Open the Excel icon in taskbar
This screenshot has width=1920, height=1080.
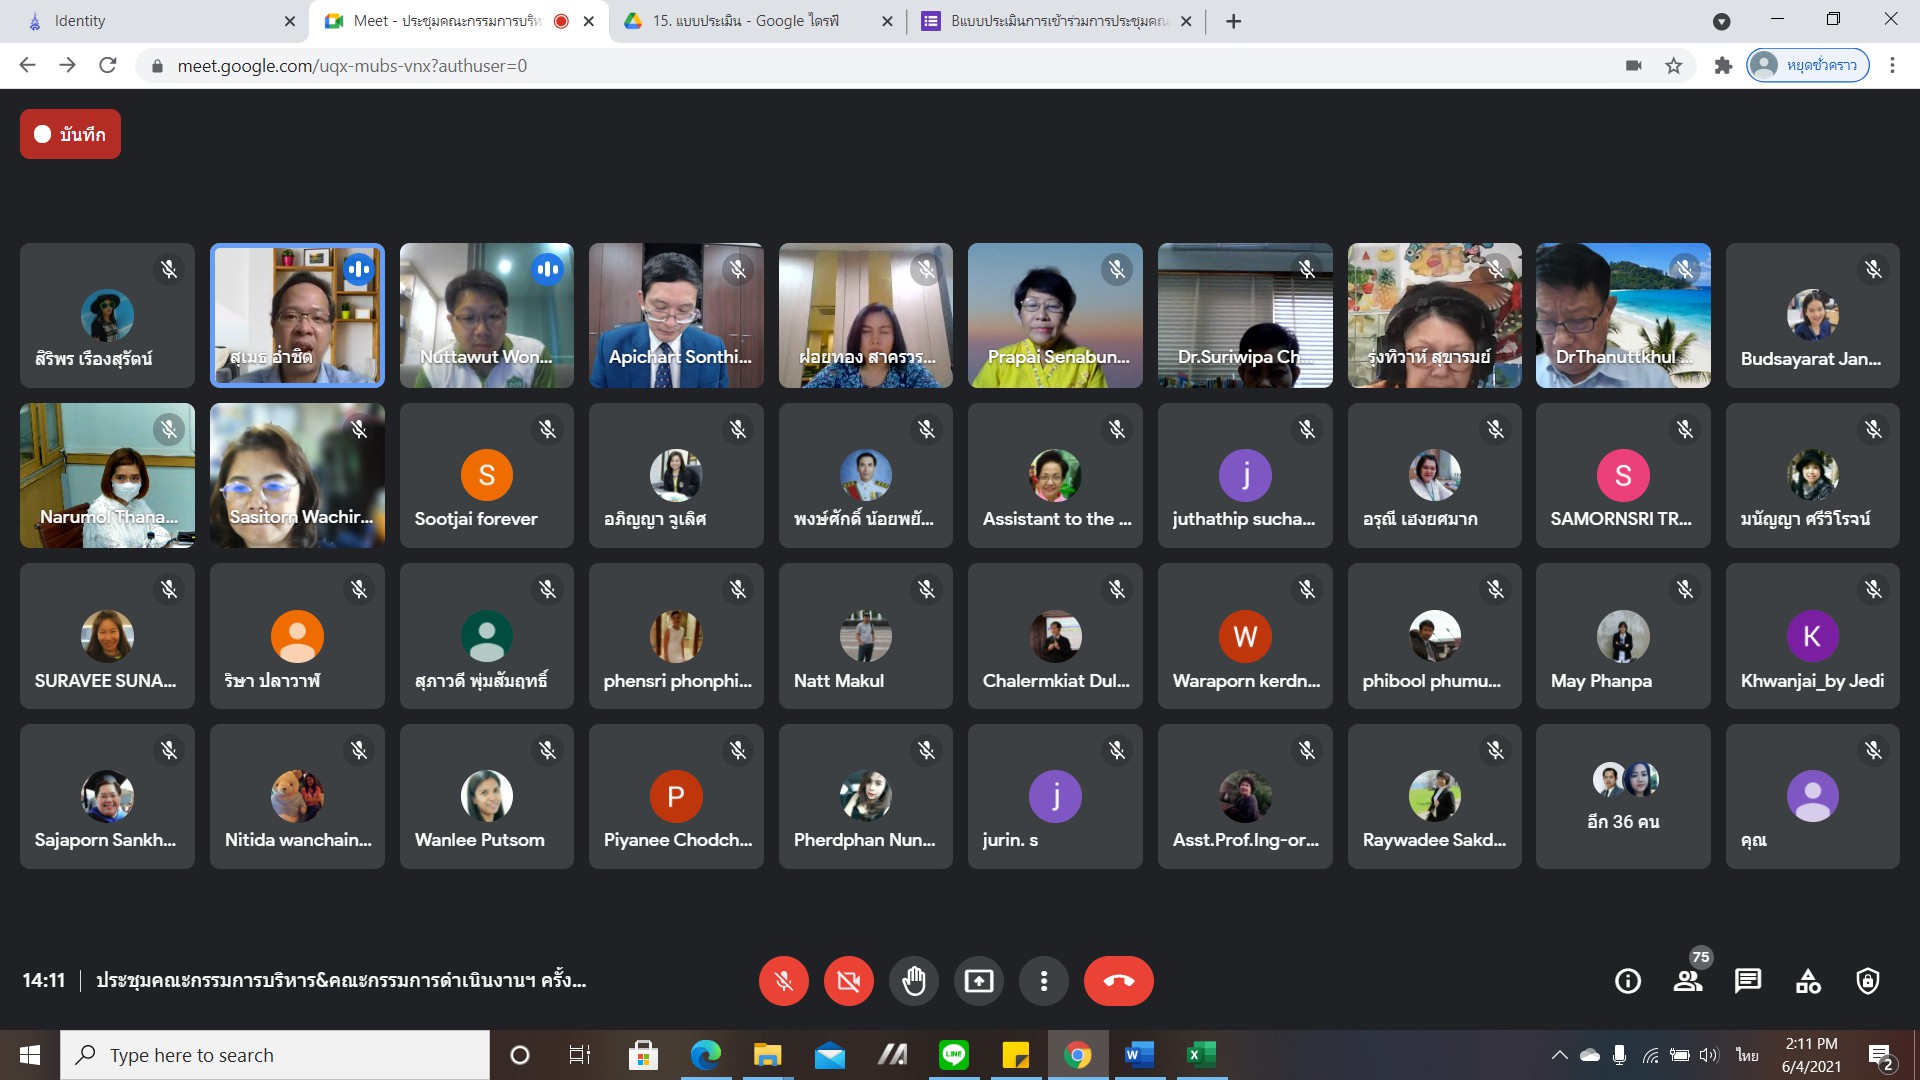point(1200,1054)
